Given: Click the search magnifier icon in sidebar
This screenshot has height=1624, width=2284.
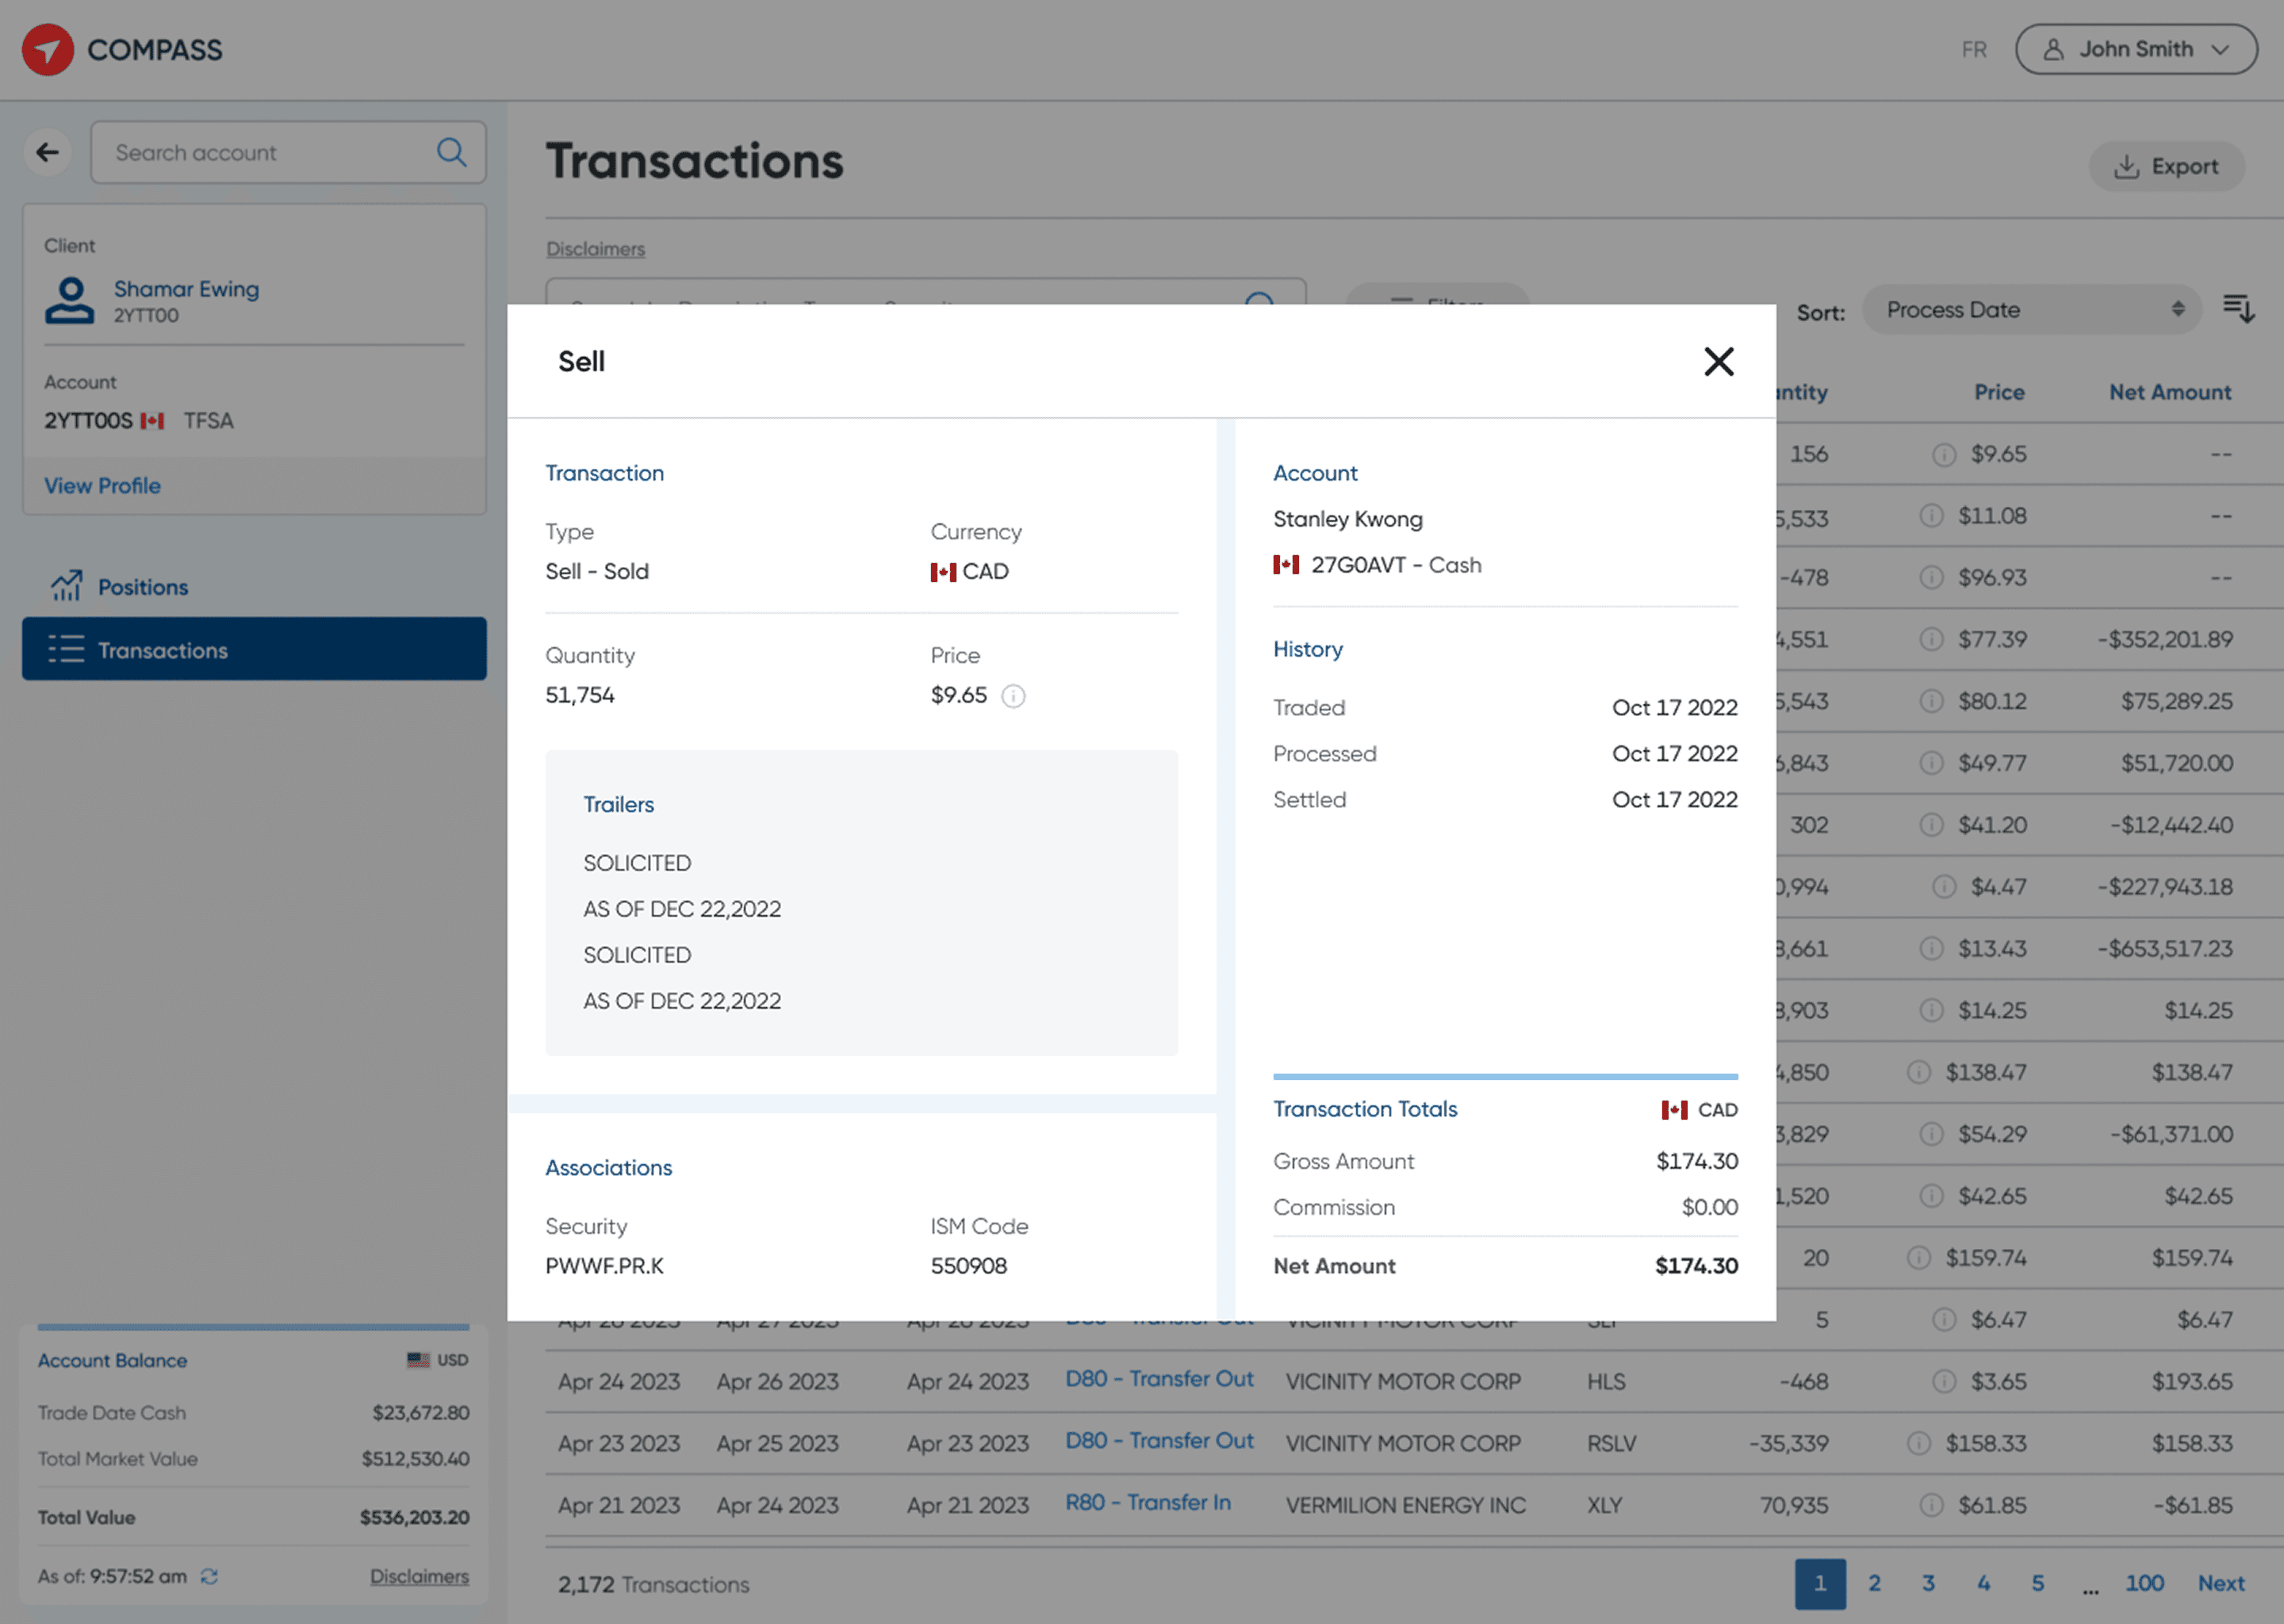Looking at the screenshot, I should (x=451, y=152).
